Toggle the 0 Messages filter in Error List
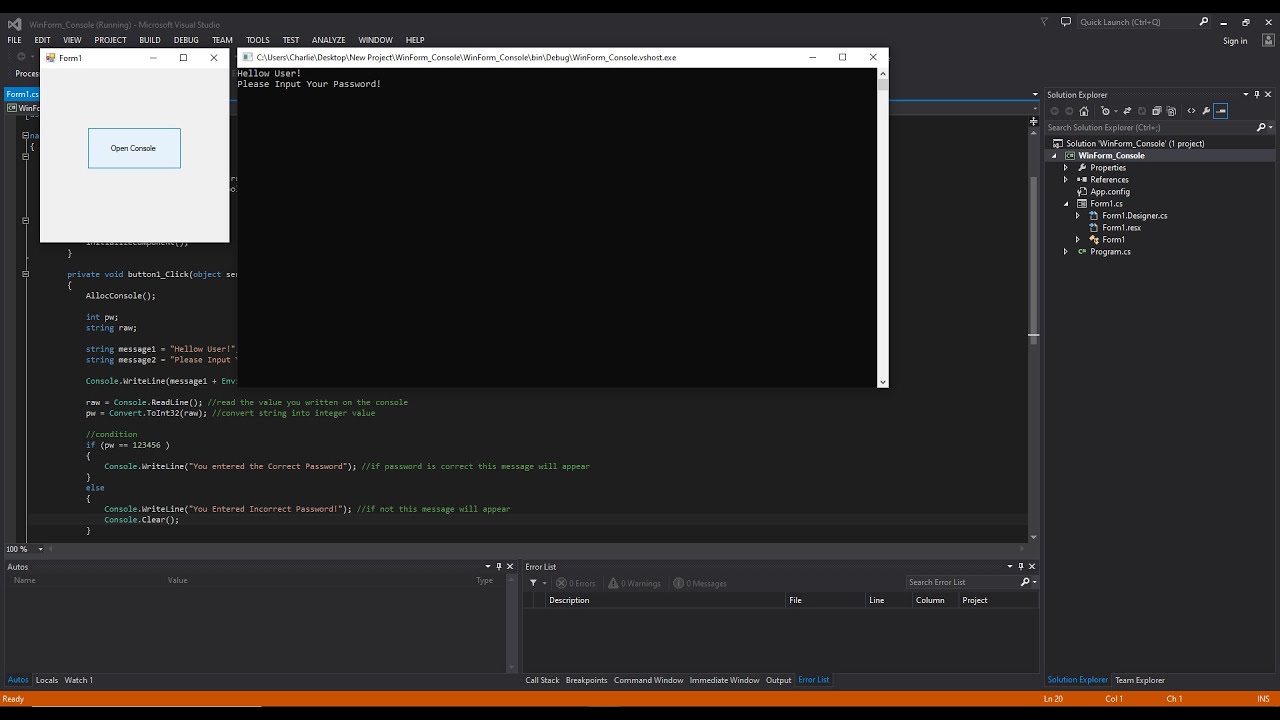The width and height of the screenshot is (1280, 720). [x=700, y=583]
